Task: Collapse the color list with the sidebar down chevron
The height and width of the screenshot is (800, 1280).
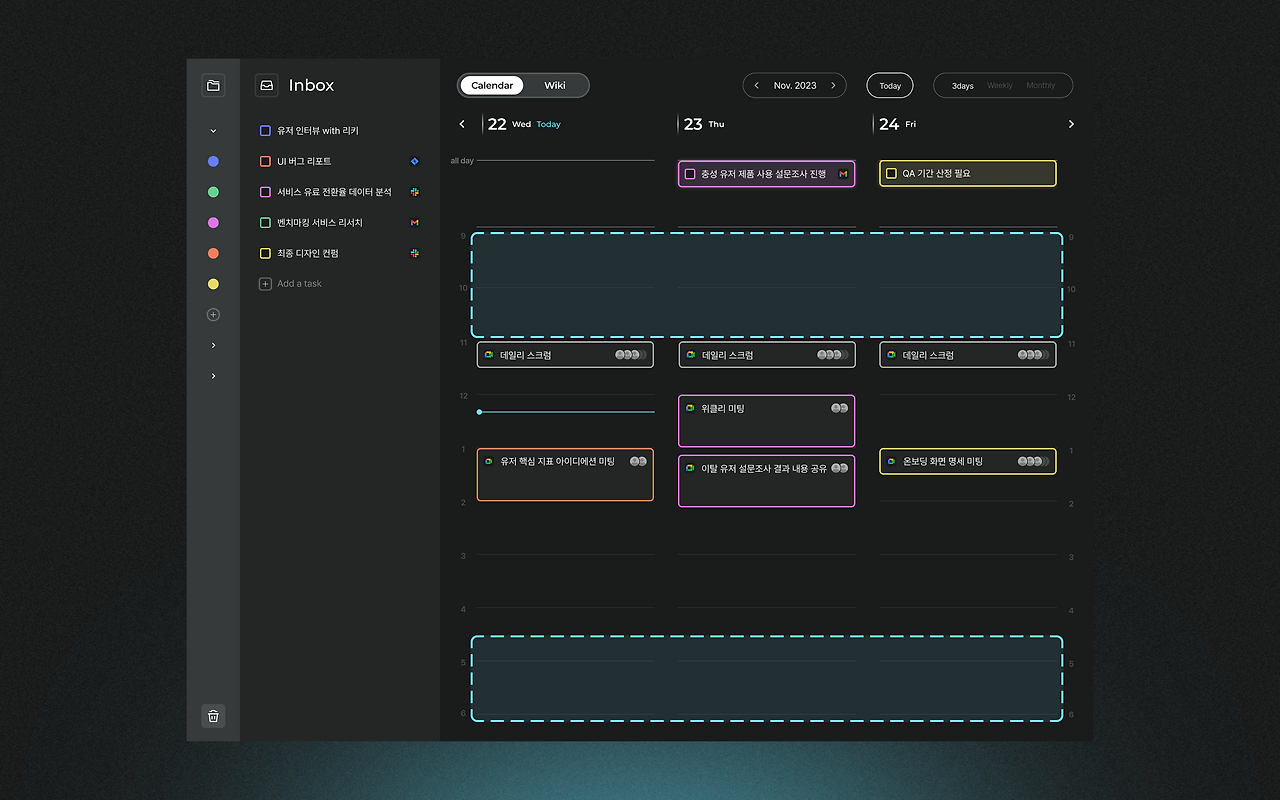Action: (213, 131)
